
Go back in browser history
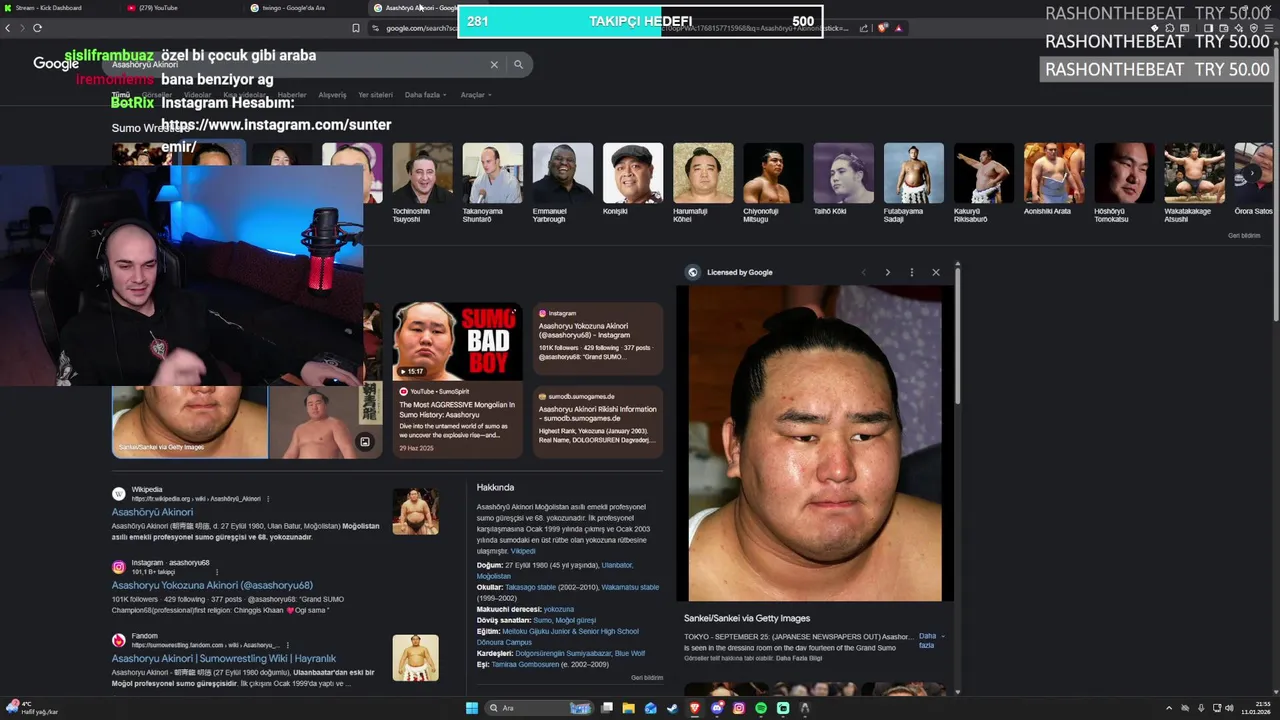(x=8, y=28)
